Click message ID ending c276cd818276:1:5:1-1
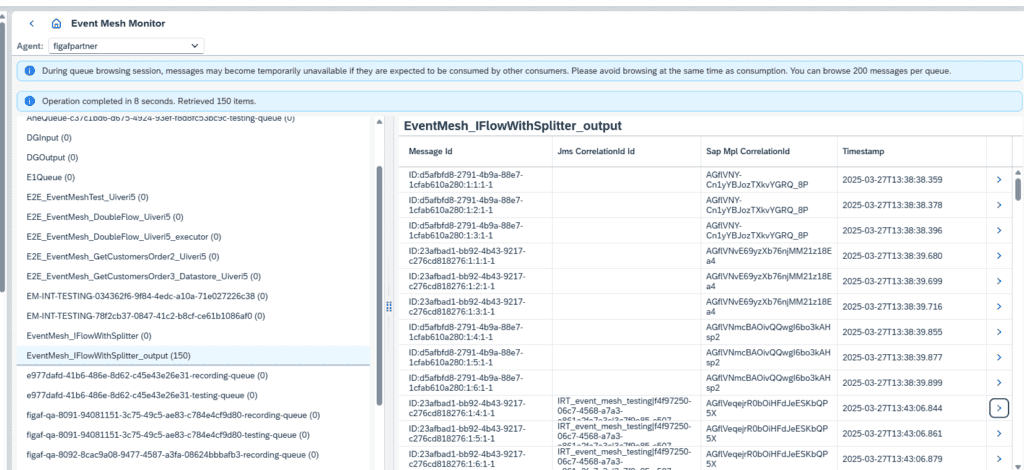The height and width of the screenshot is (470, 1024). click(x=466, y=433)
